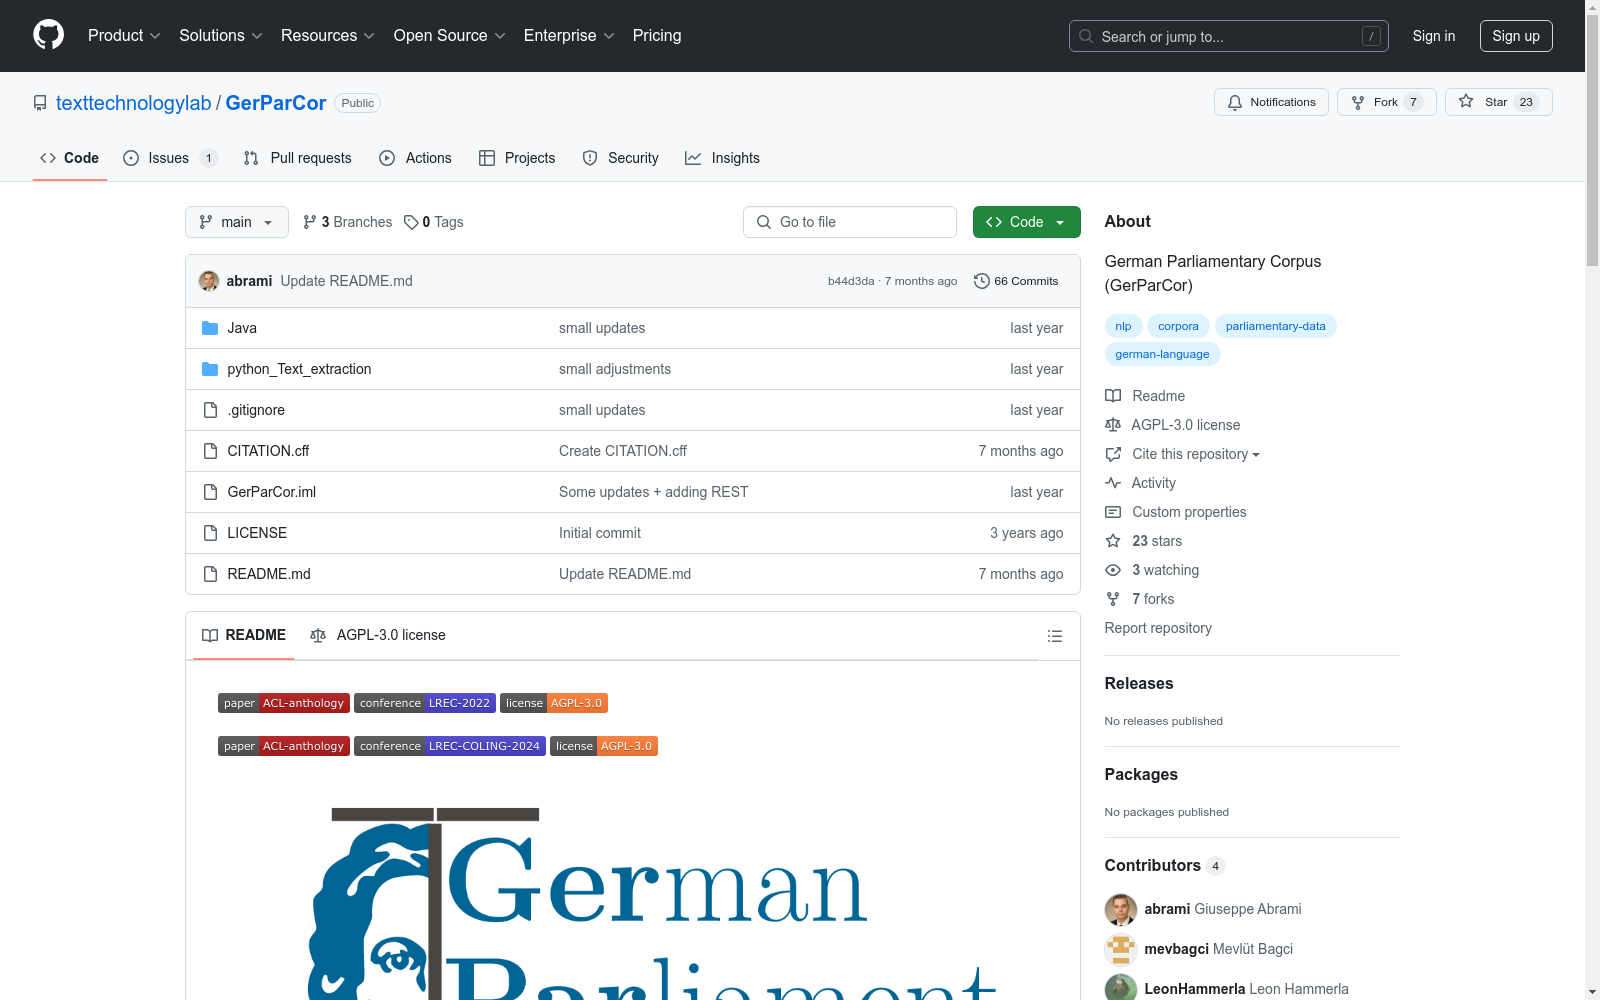Image resolution: width=1600 pixels, height=1000 pixels.
Task: Select the Security tab
Action: 621,158
